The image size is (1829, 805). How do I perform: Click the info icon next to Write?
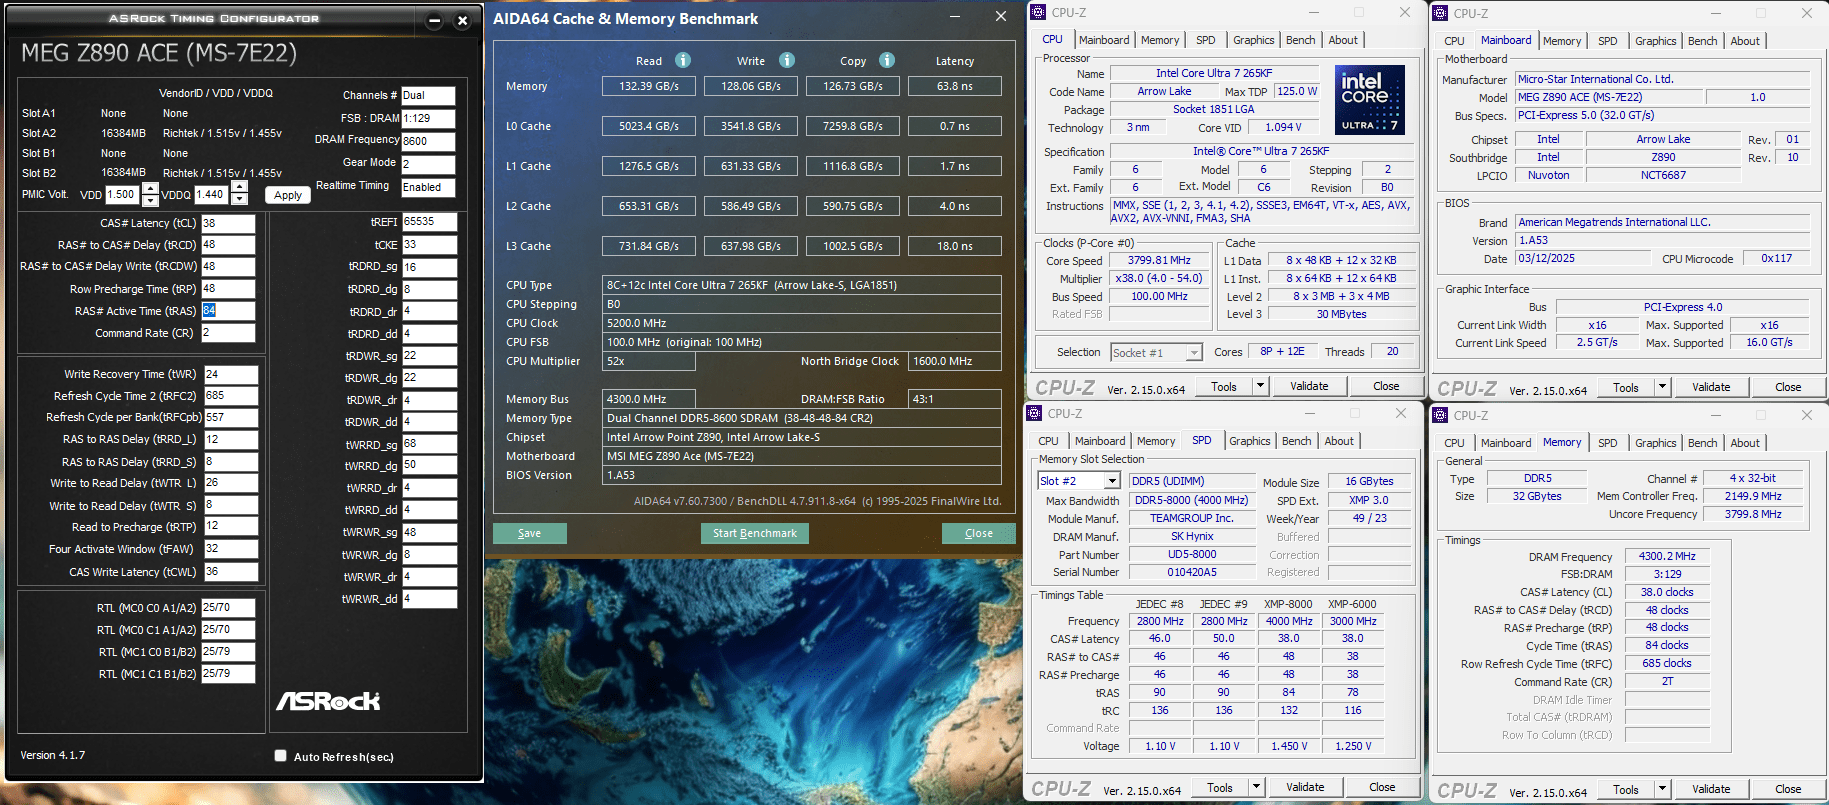787,60
